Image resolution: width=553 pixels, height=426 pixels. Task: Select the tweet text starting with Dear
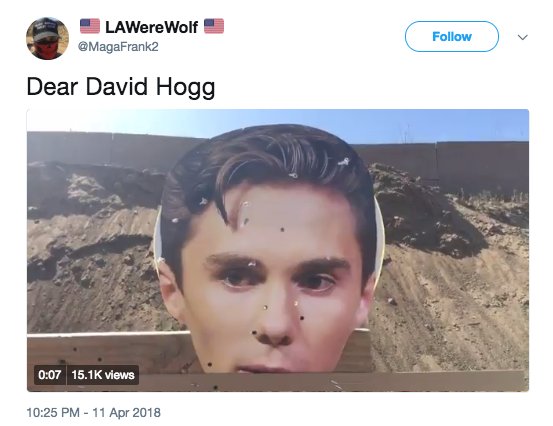tap(121, 87)
